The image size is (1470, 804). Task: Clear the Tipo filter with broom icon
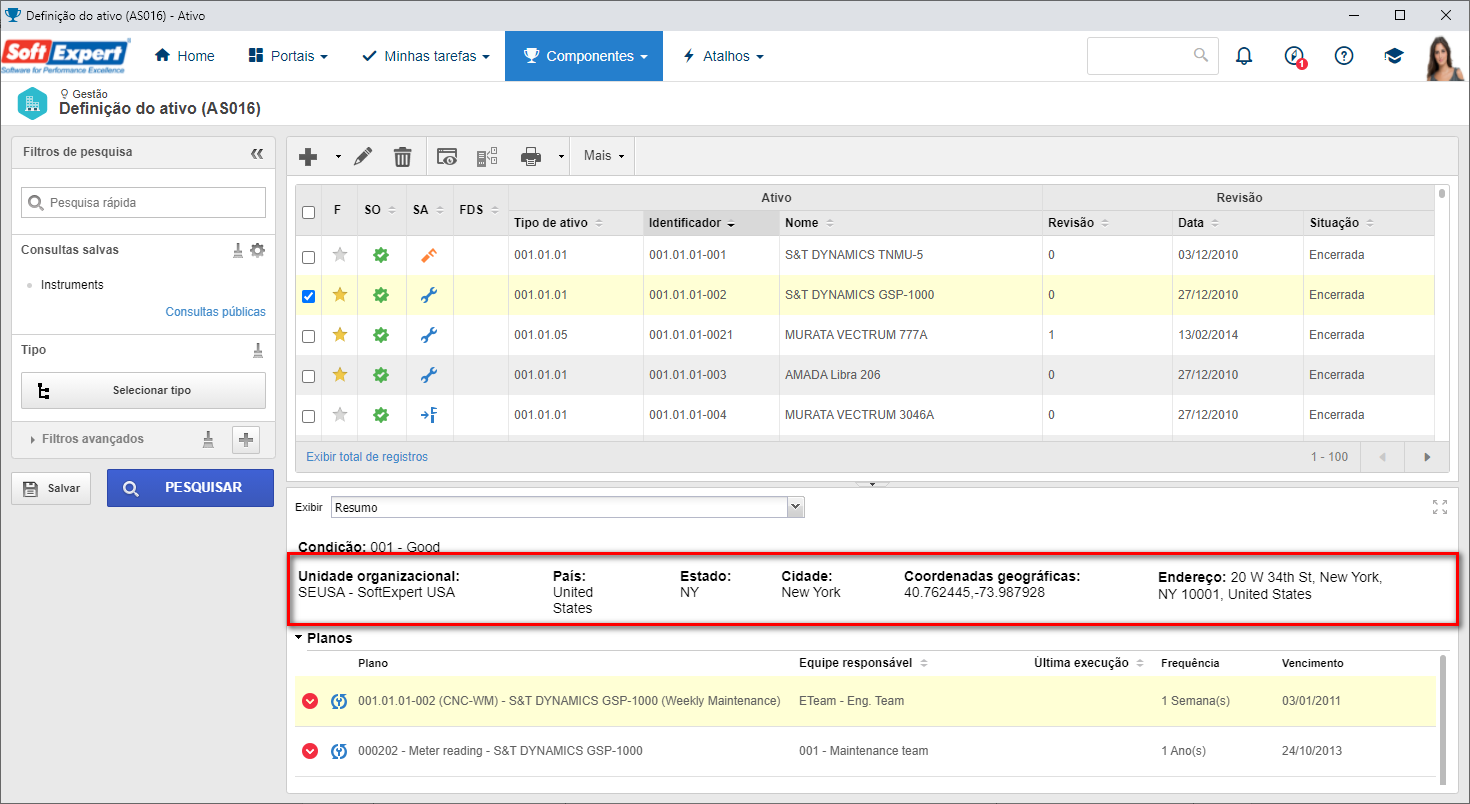coord(258,350)
